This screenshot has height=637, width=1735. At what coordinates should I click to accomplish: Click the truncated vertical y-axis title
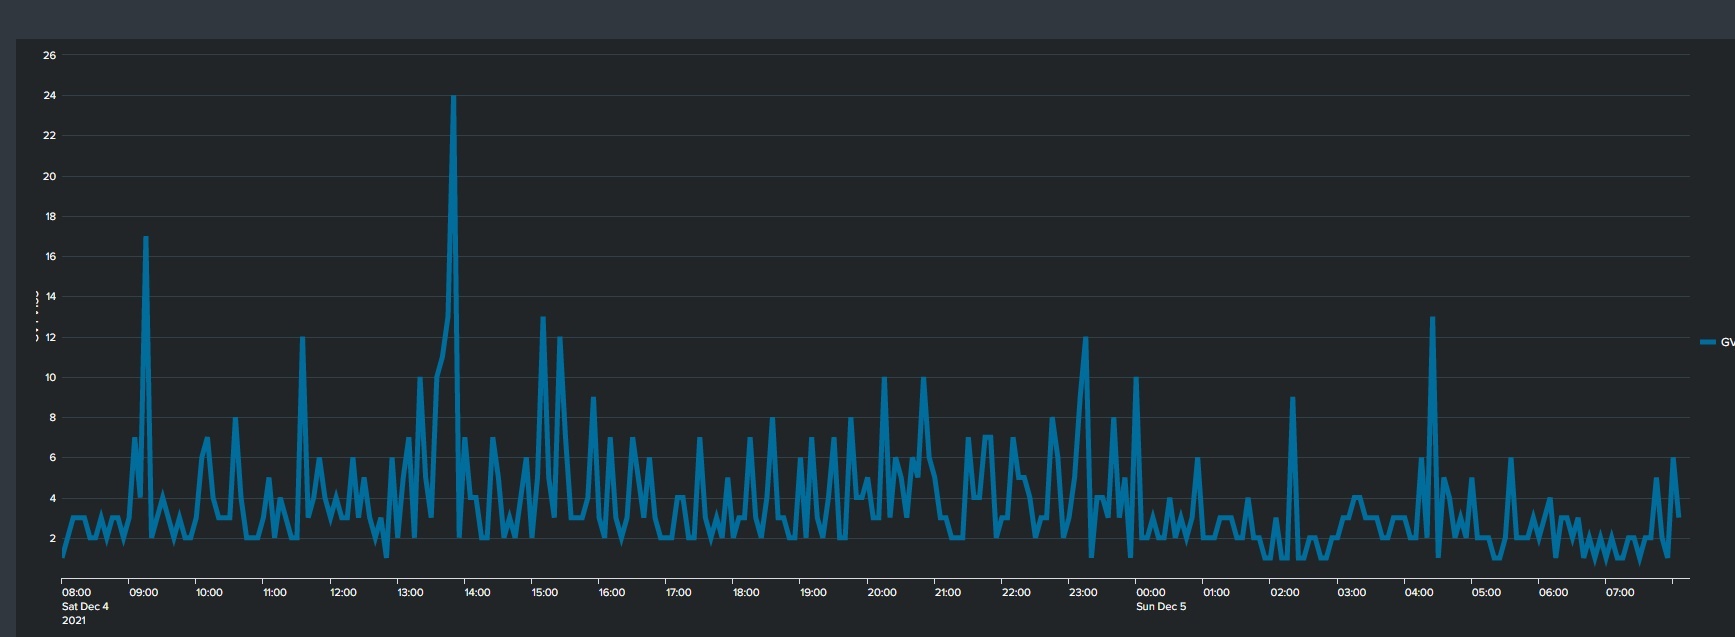(35, 316)
